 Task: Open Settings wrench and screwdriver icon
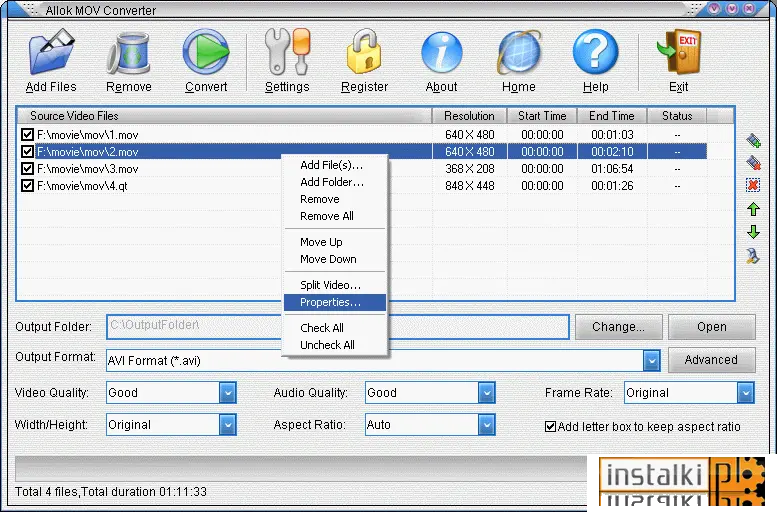[287, 52]
